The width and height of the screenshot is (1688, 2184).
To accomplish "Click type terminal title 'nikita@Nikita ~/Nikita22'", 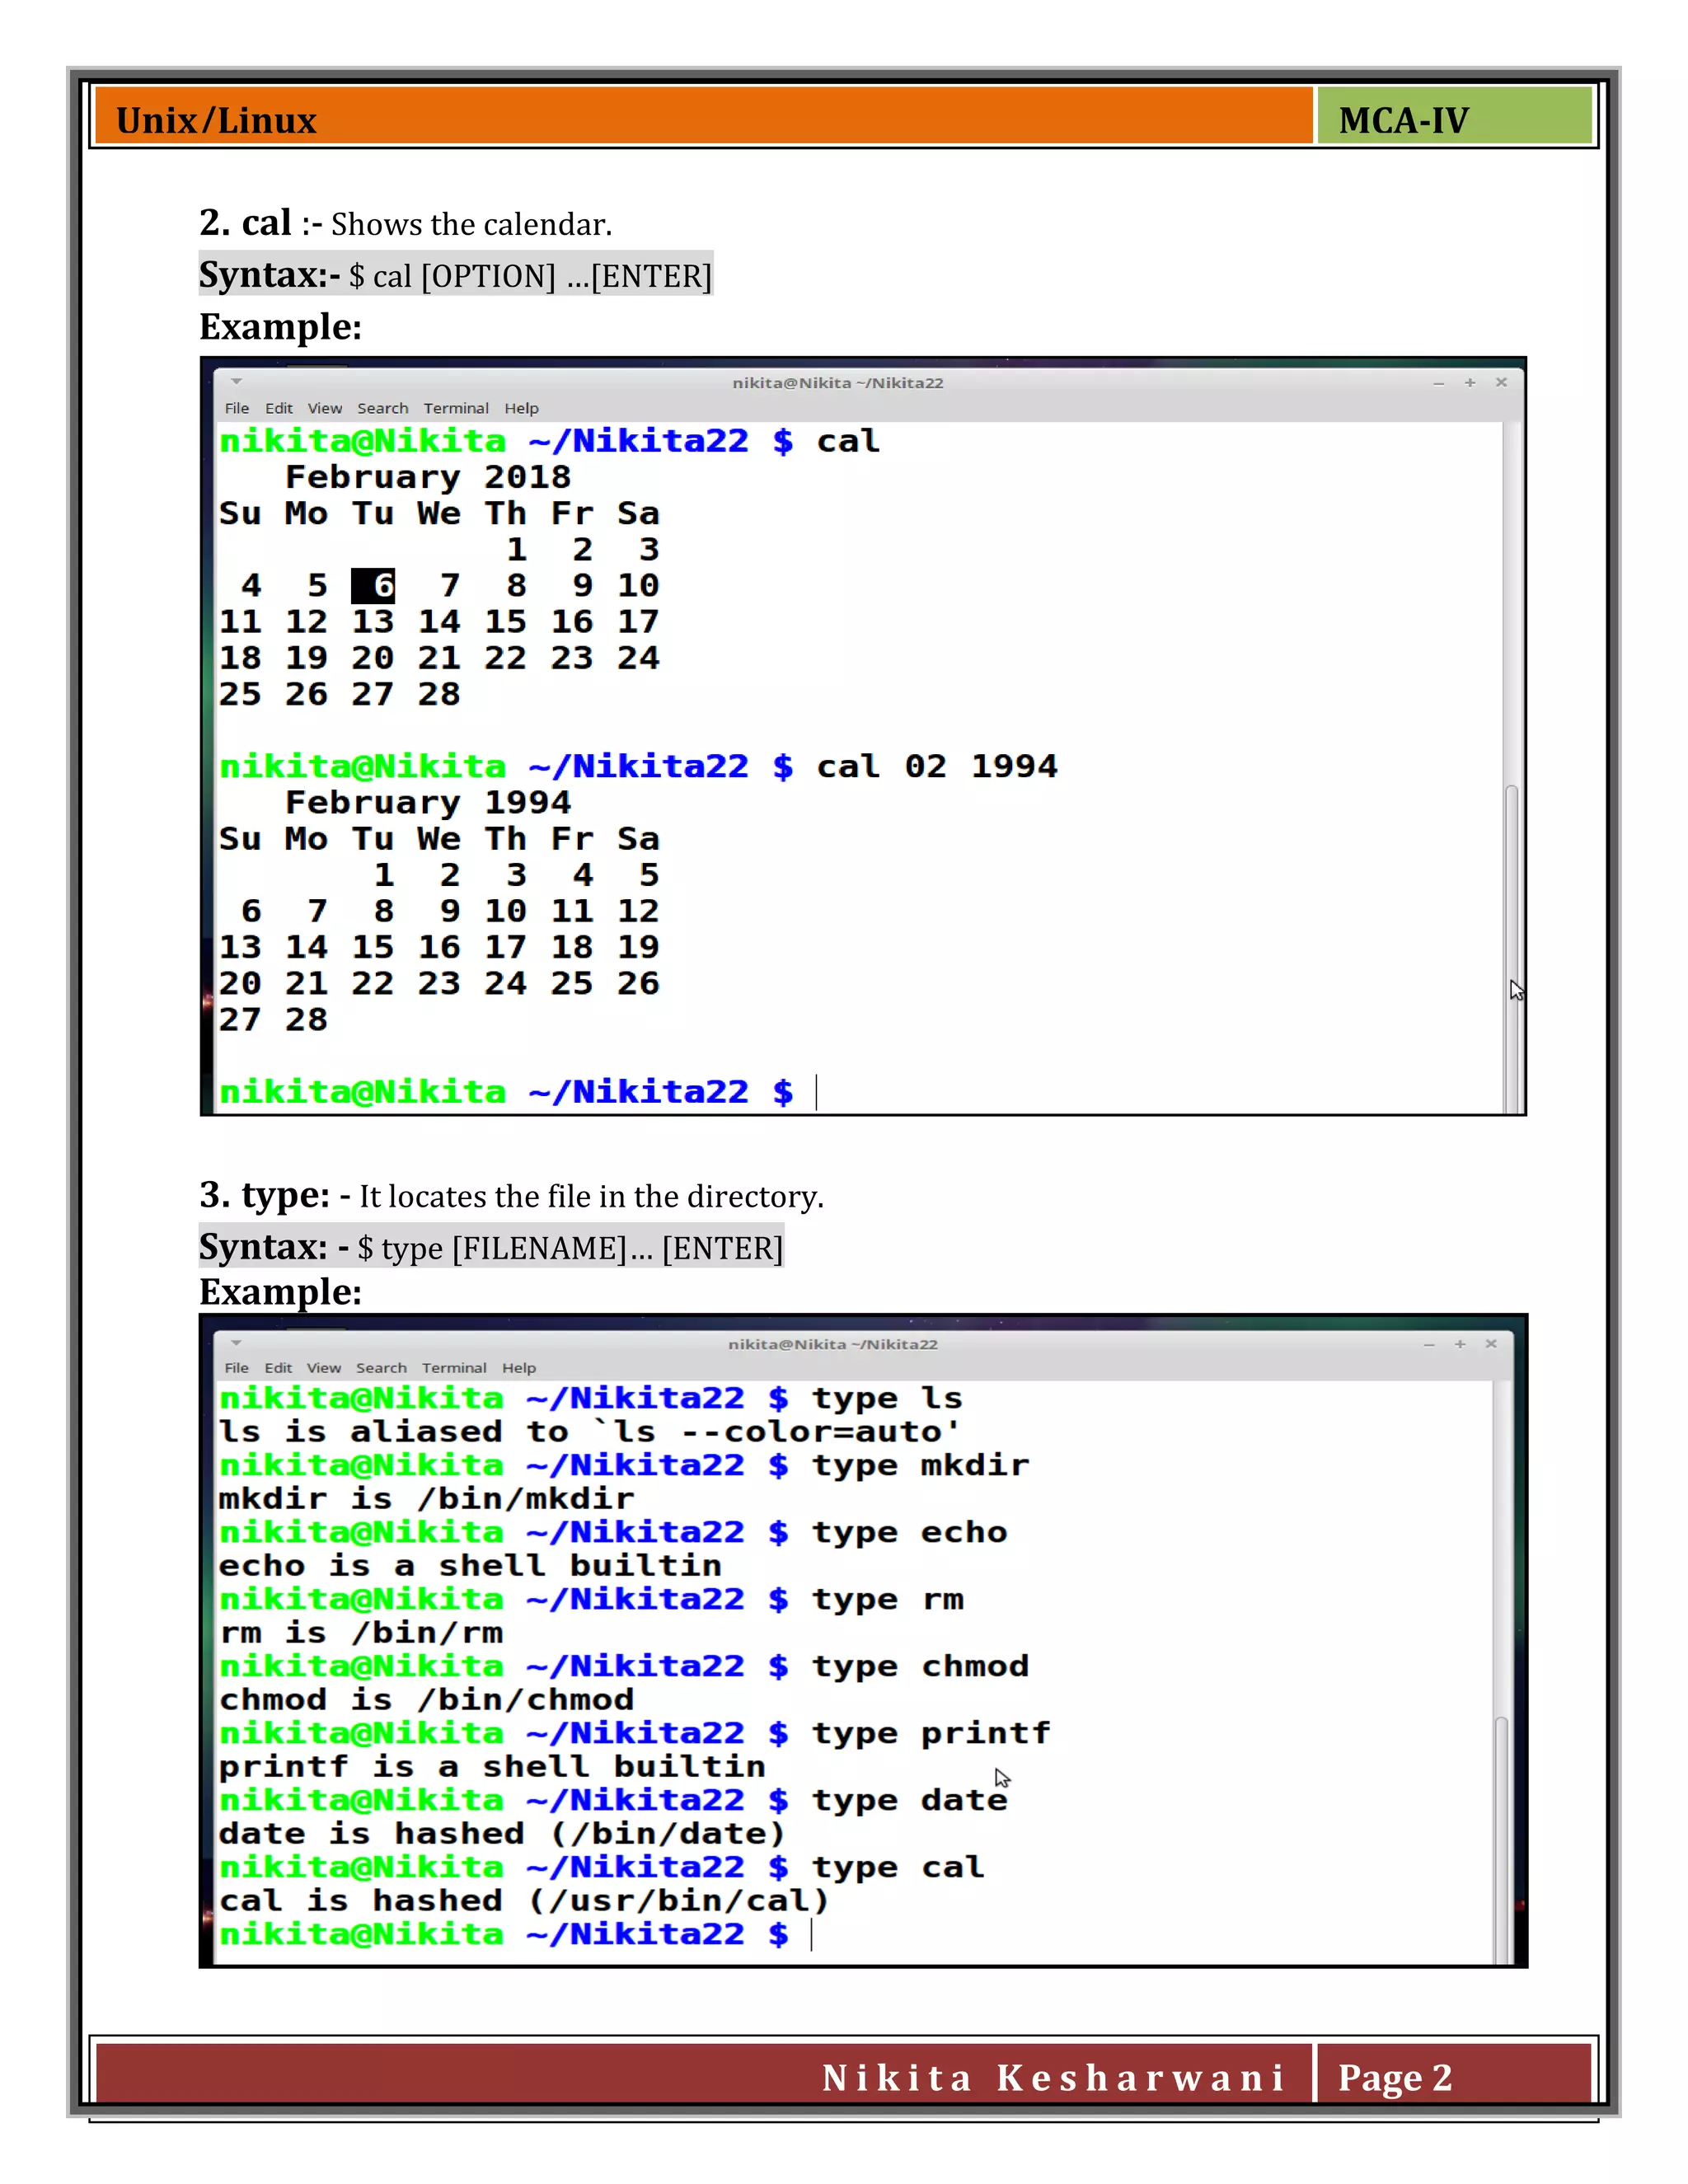I will pos(833,1344).
